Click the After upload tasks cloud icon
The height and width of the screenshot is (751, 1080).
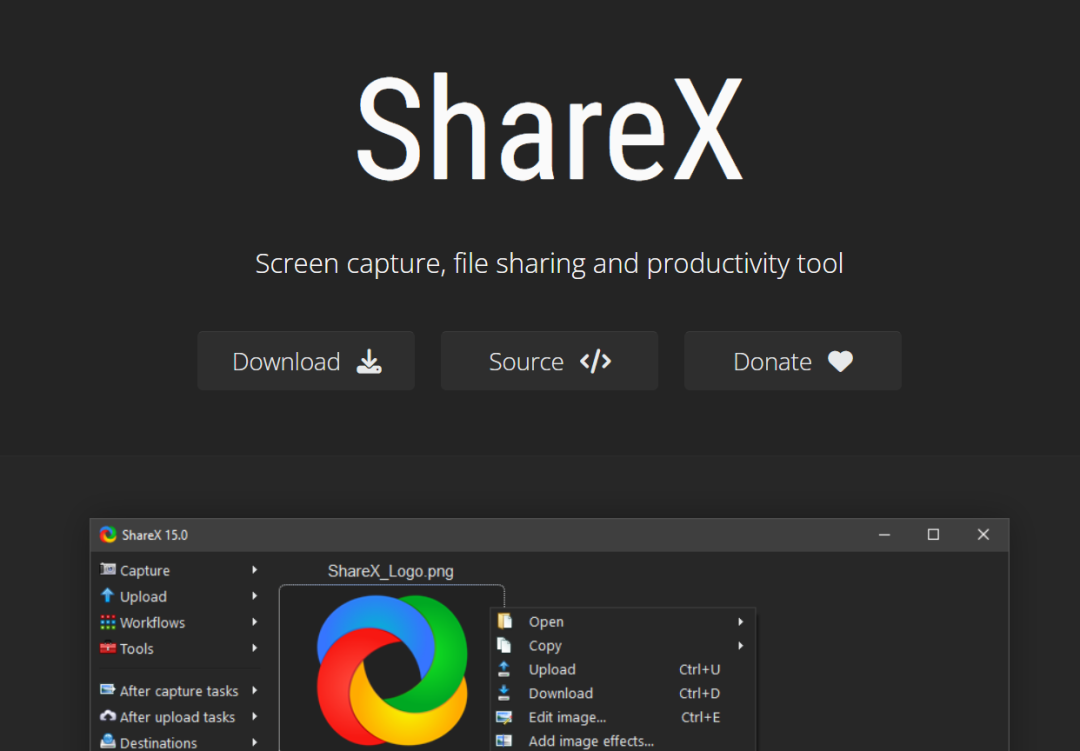[x=107, y=716]
